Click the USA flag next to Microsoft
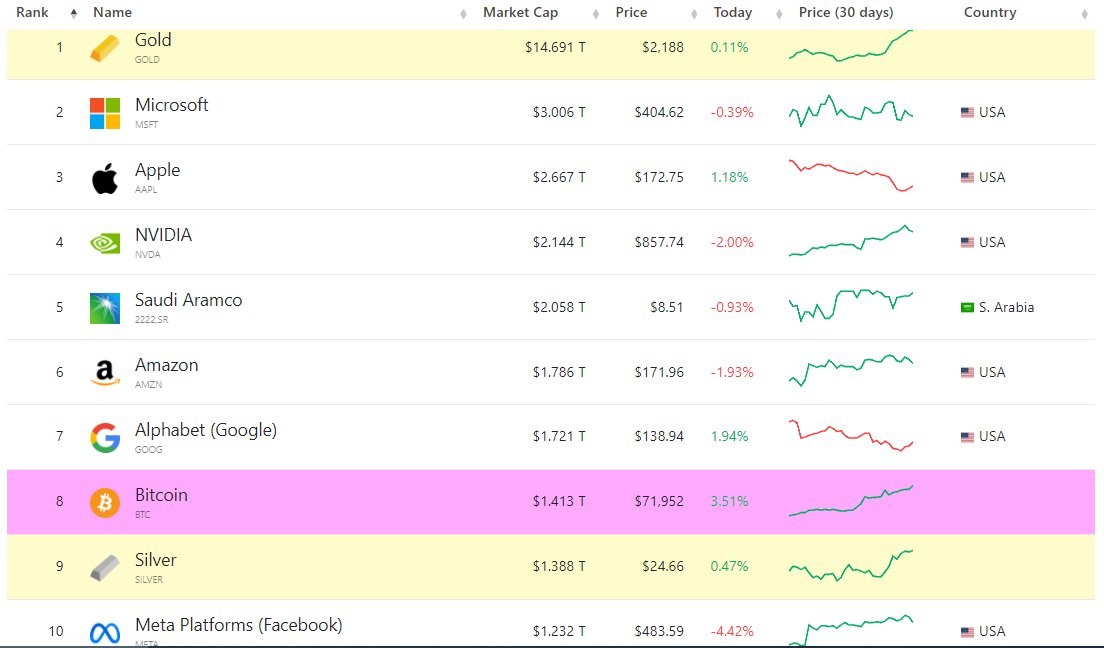The image size is (1104, 648). [966, 112]
